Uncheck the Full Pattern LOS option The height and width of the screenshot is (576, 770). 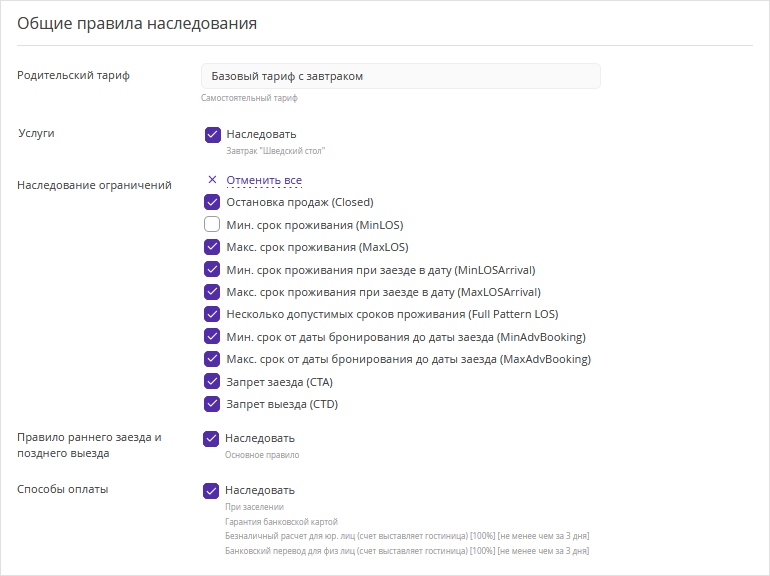coord(212,314)
